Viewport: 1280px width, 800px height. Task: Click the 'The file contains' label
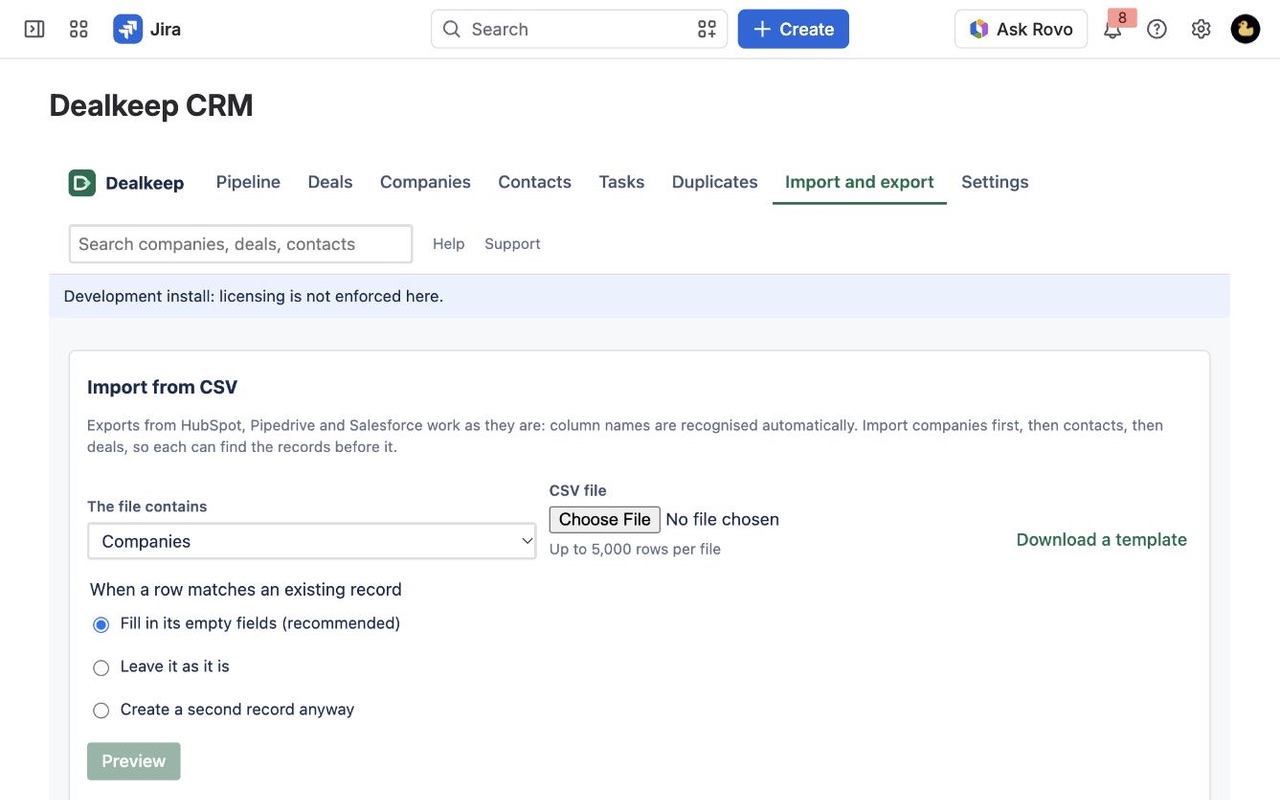147,506
